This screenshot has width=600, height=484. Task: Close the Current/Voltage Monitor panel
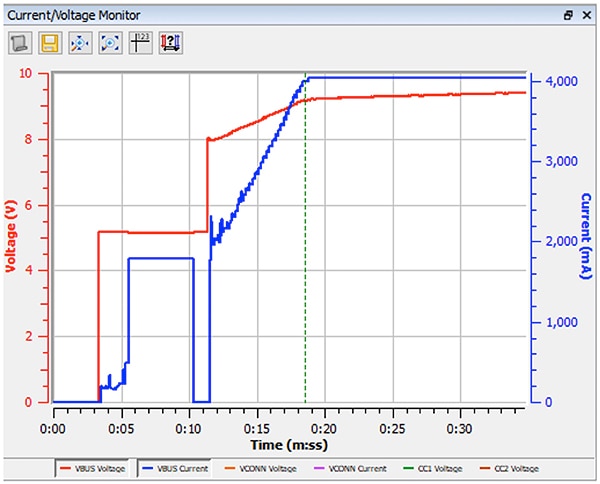point(587,16)
